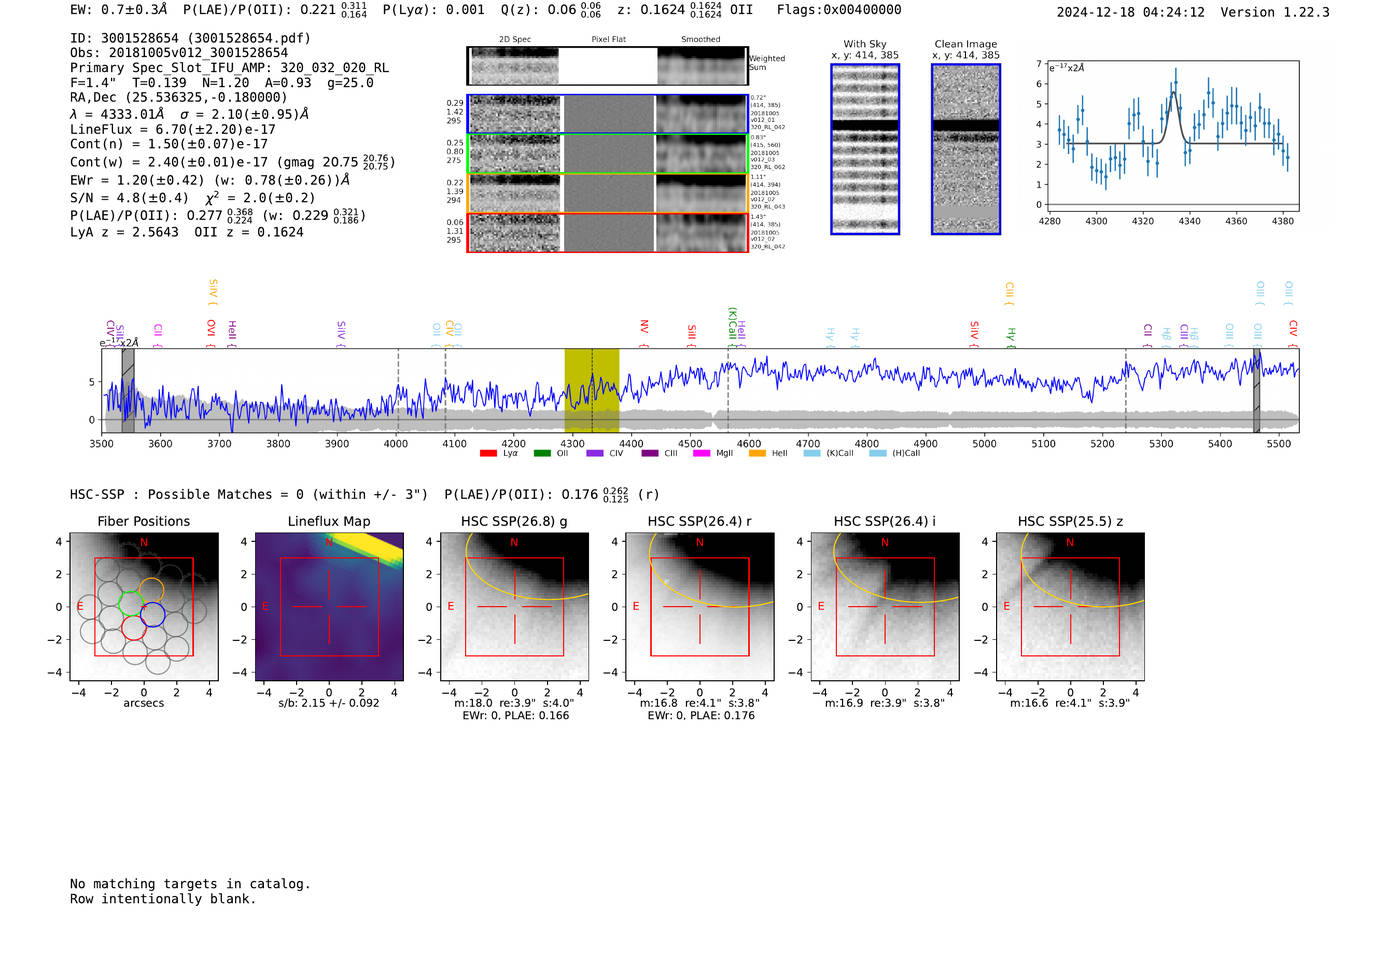Click the "Obs: 20181005v012_3001528654" text
1400x953 pixels.
click(179, 53)
